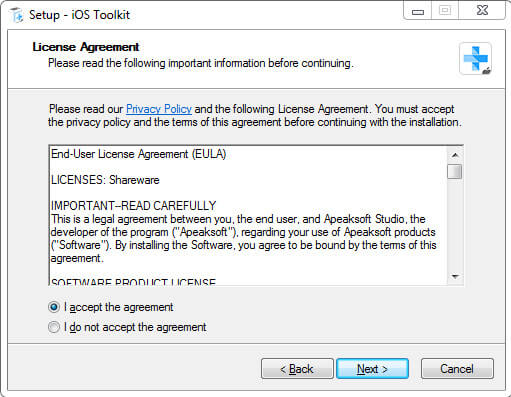Open the Privacy Policy link
The width and height of the screenshot is (511, 397).
(x=159, y=109)
